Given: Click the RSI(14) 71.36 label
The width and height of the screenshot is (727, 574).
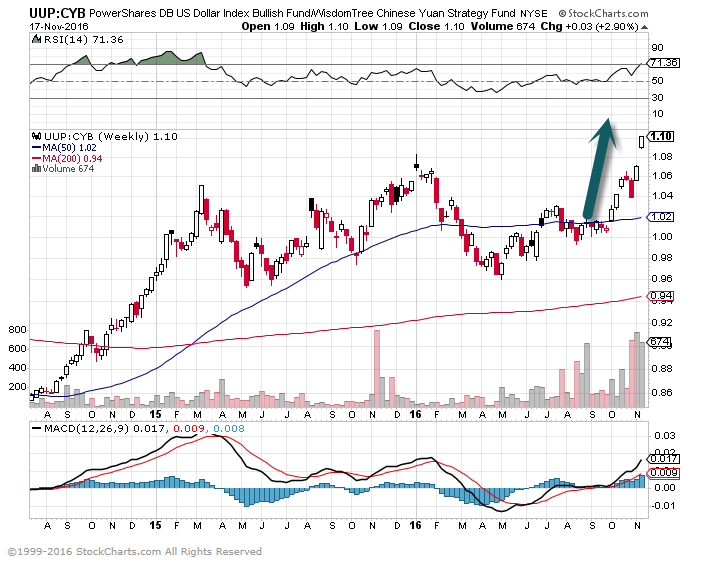Looking at the screenshot, I should click(x=83, y=39).
